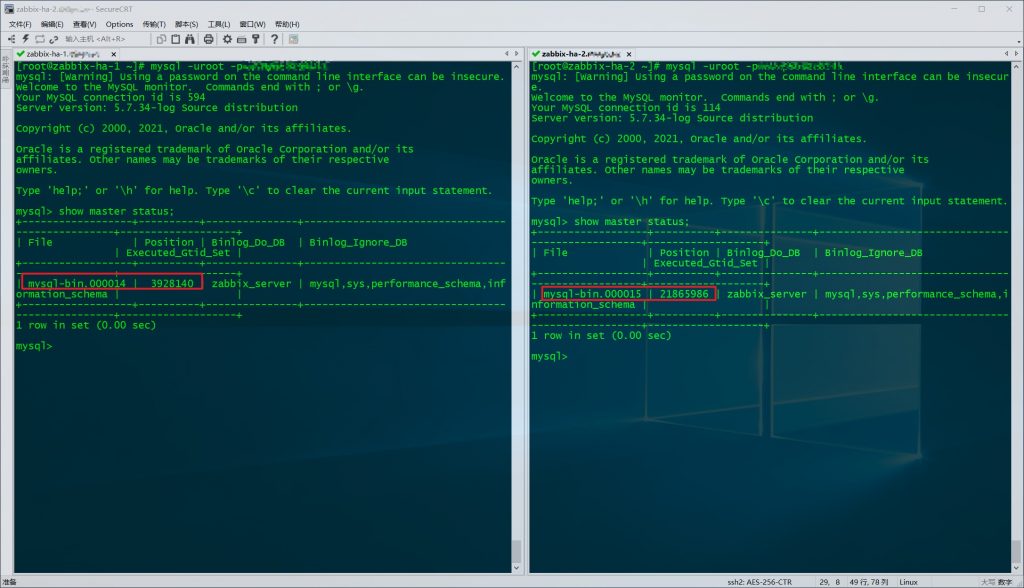Click 'Linux' emulation in status bar
The width and height of the screenshot is (1024, 588).
coord(908,582)
